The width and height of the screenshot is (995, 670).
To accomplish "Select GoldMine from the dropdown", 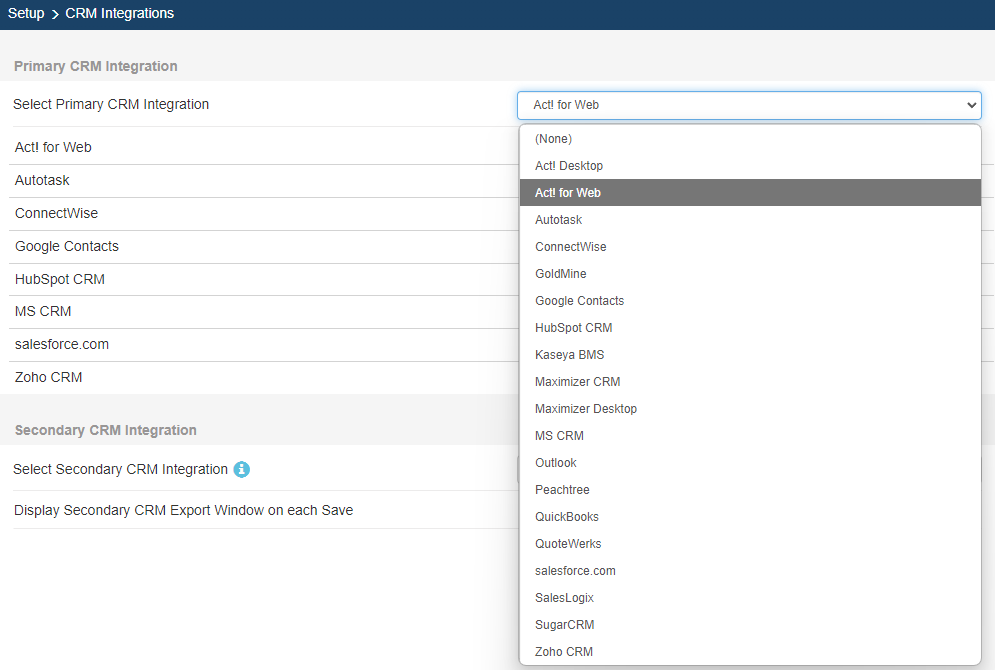I will (x=750, y=273).
